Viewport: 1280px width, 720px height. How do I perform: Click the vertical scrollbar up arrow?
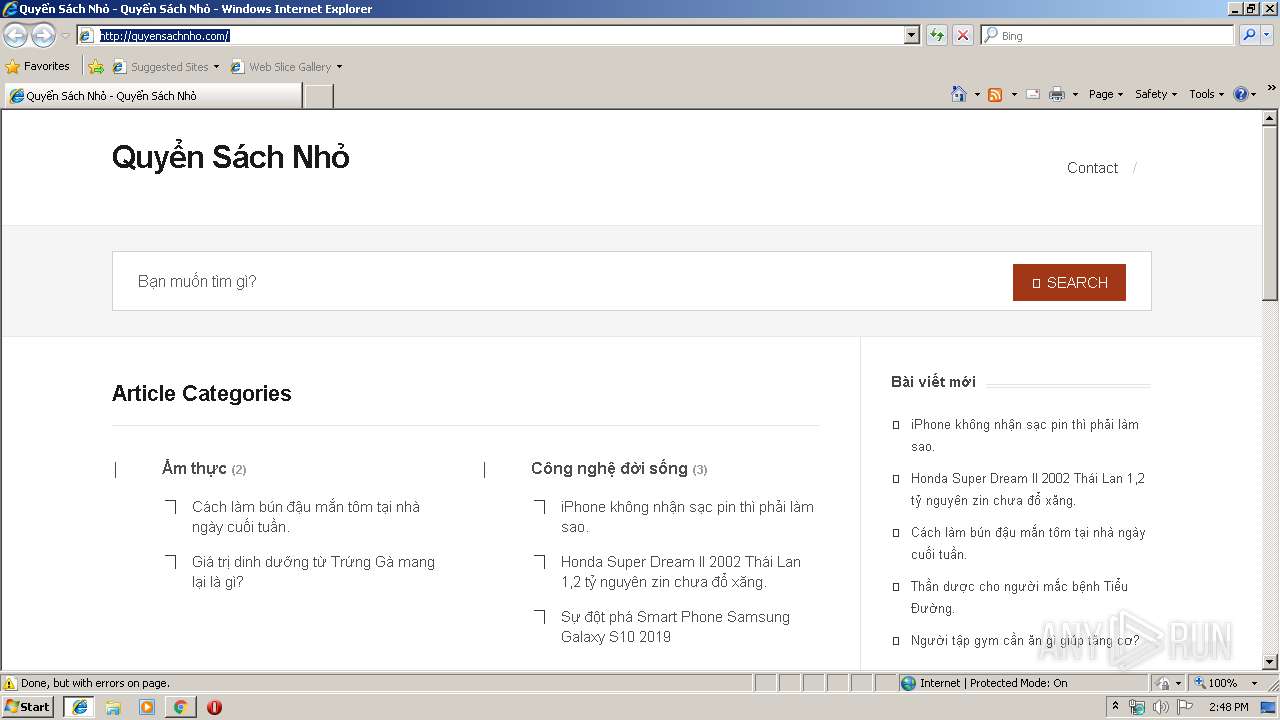pos(1270,118)
